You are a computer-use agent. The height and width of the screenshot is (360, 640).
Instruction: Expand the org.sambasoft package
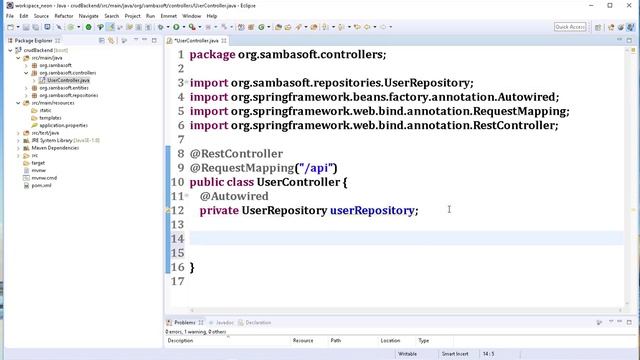tap(26, 65)
